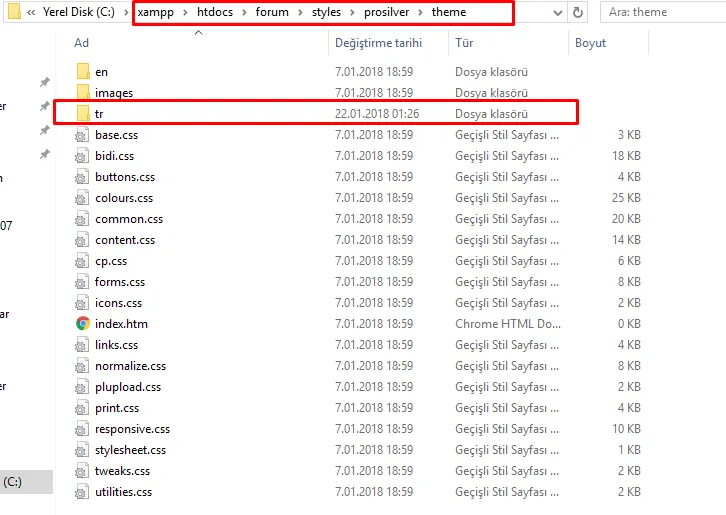Expand chevron after Yerel Disk (C:)
The image size is (726, 515).
126,13
